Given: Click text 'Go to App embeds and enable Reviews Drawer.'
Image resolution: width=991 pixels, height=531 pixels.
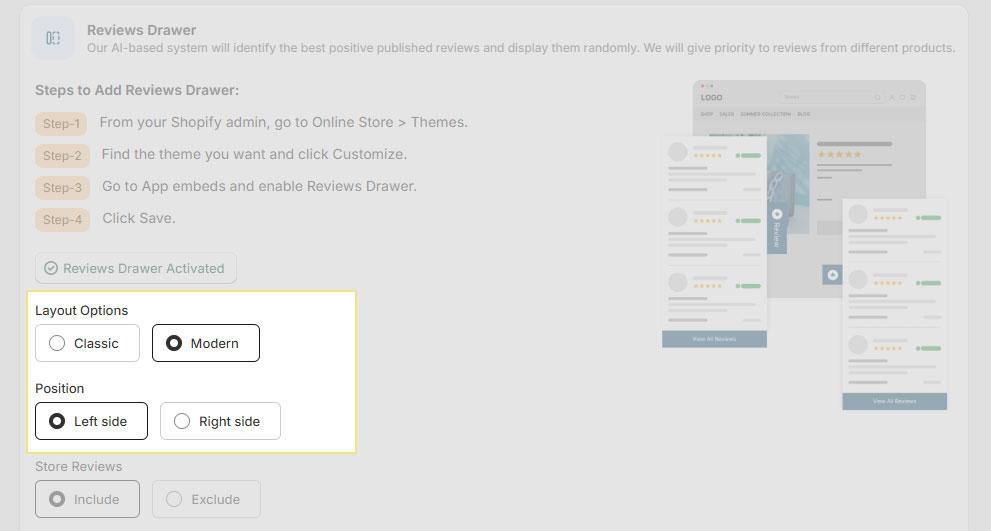Looking at the screenshot, I should 259,186.
